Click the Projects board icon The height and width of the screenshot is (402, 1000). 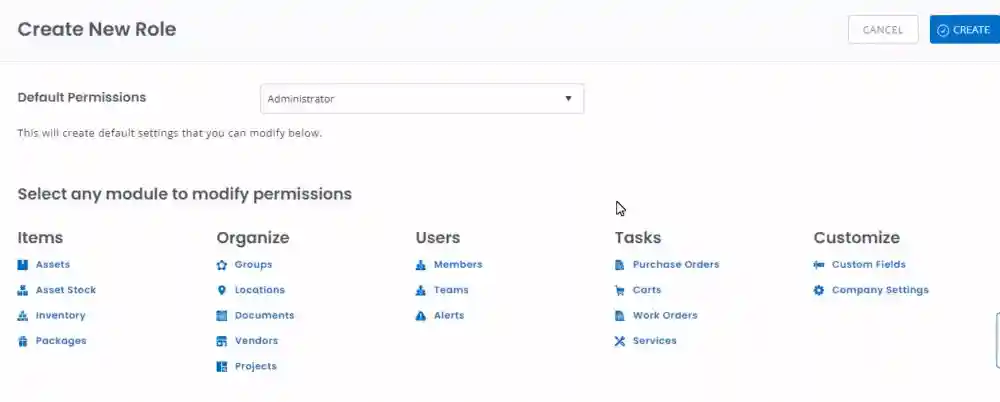(x=221, y=367)
